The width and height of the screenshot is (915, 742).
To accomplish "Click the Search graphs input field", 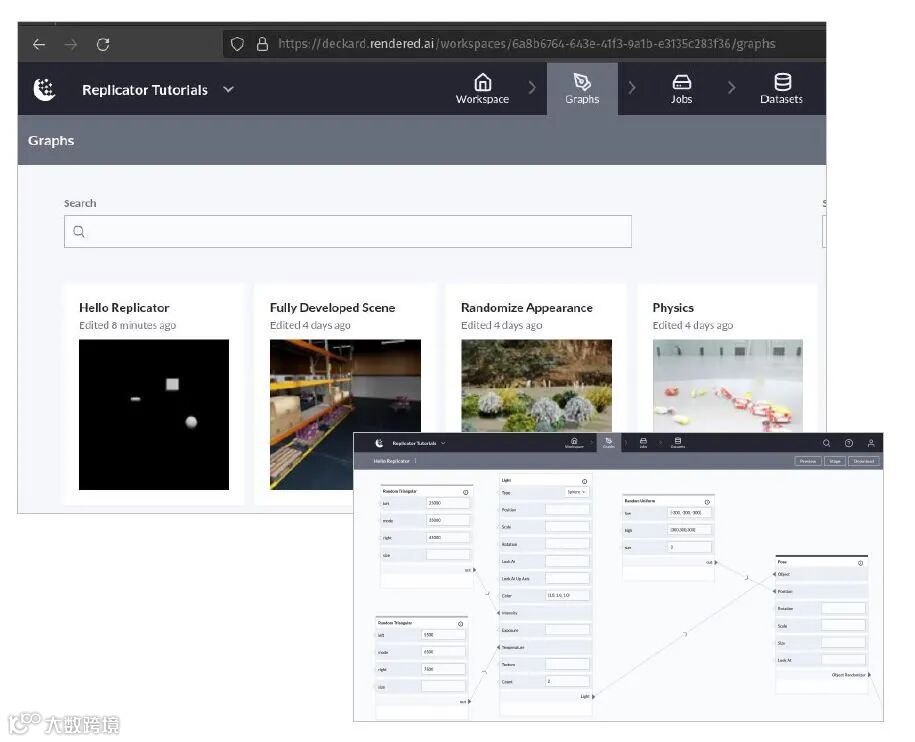I will point(348,232).
